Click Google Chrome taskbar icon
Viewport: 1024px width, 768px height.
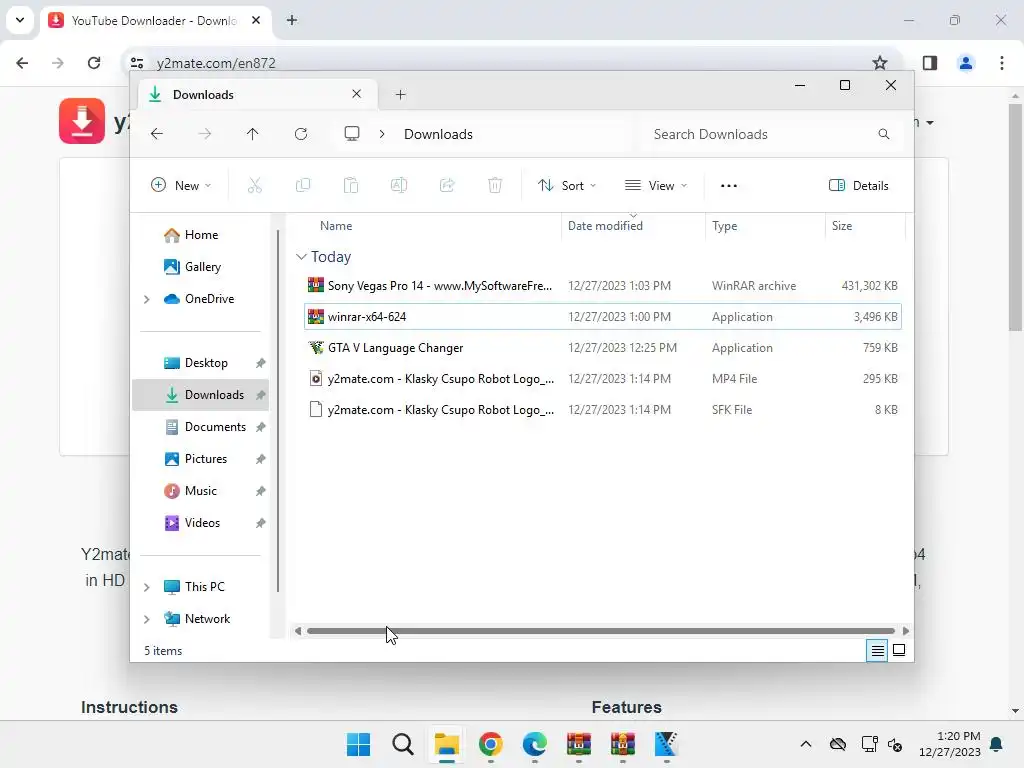[490, 744]
